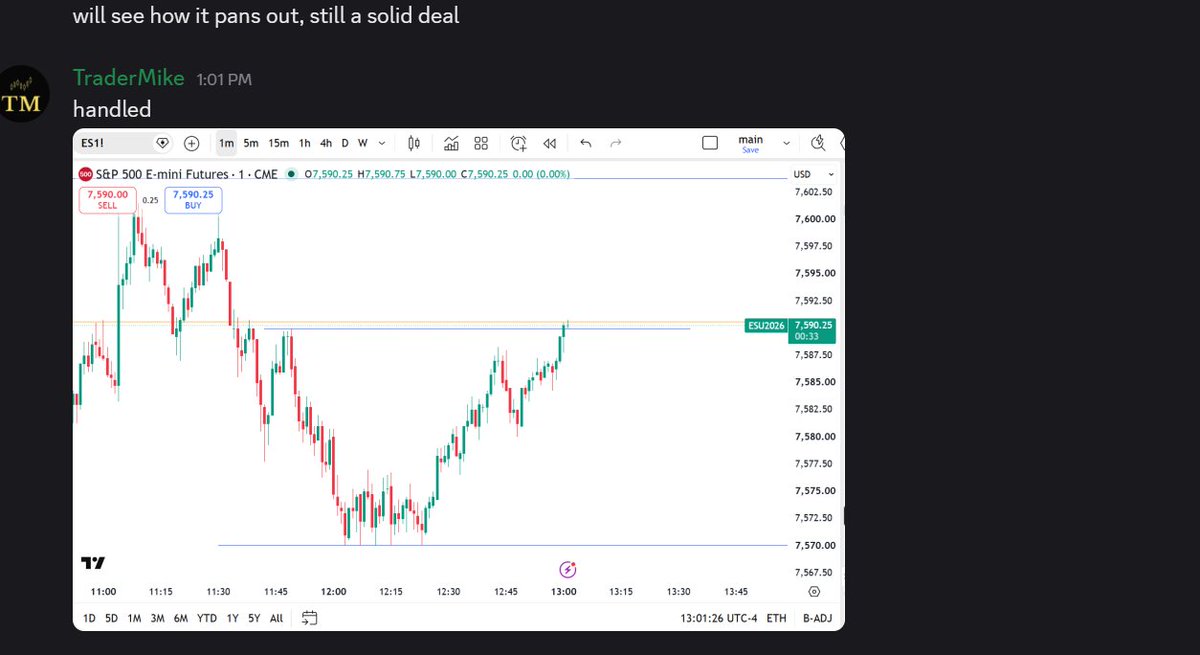Switch to the 15m timeframe
The image size is (1200, 655).
(278, 143)
